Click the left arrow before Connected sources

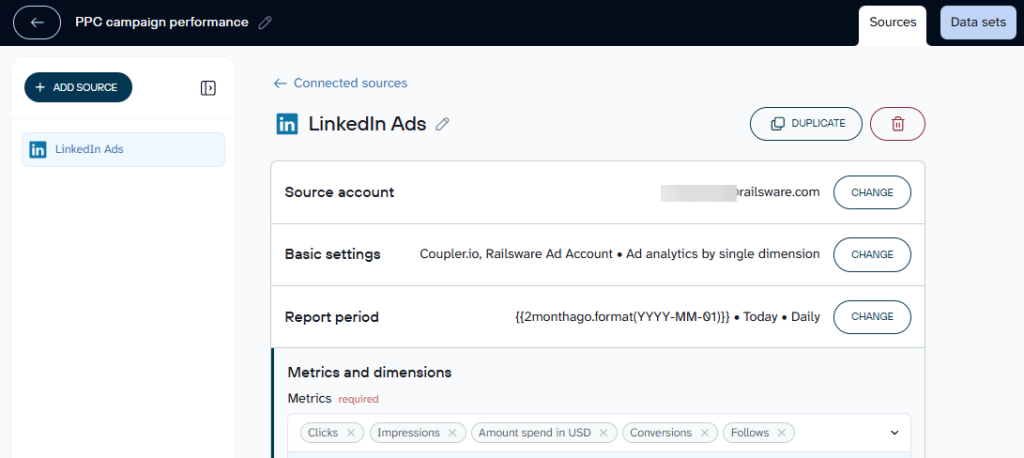pyautogui.click(x=280, y=83)
